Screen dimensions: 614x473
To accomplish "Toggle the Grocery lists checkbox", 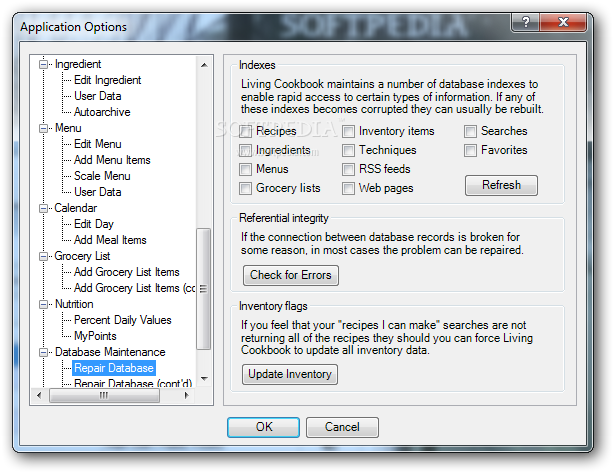I will [x=246, y=188].
